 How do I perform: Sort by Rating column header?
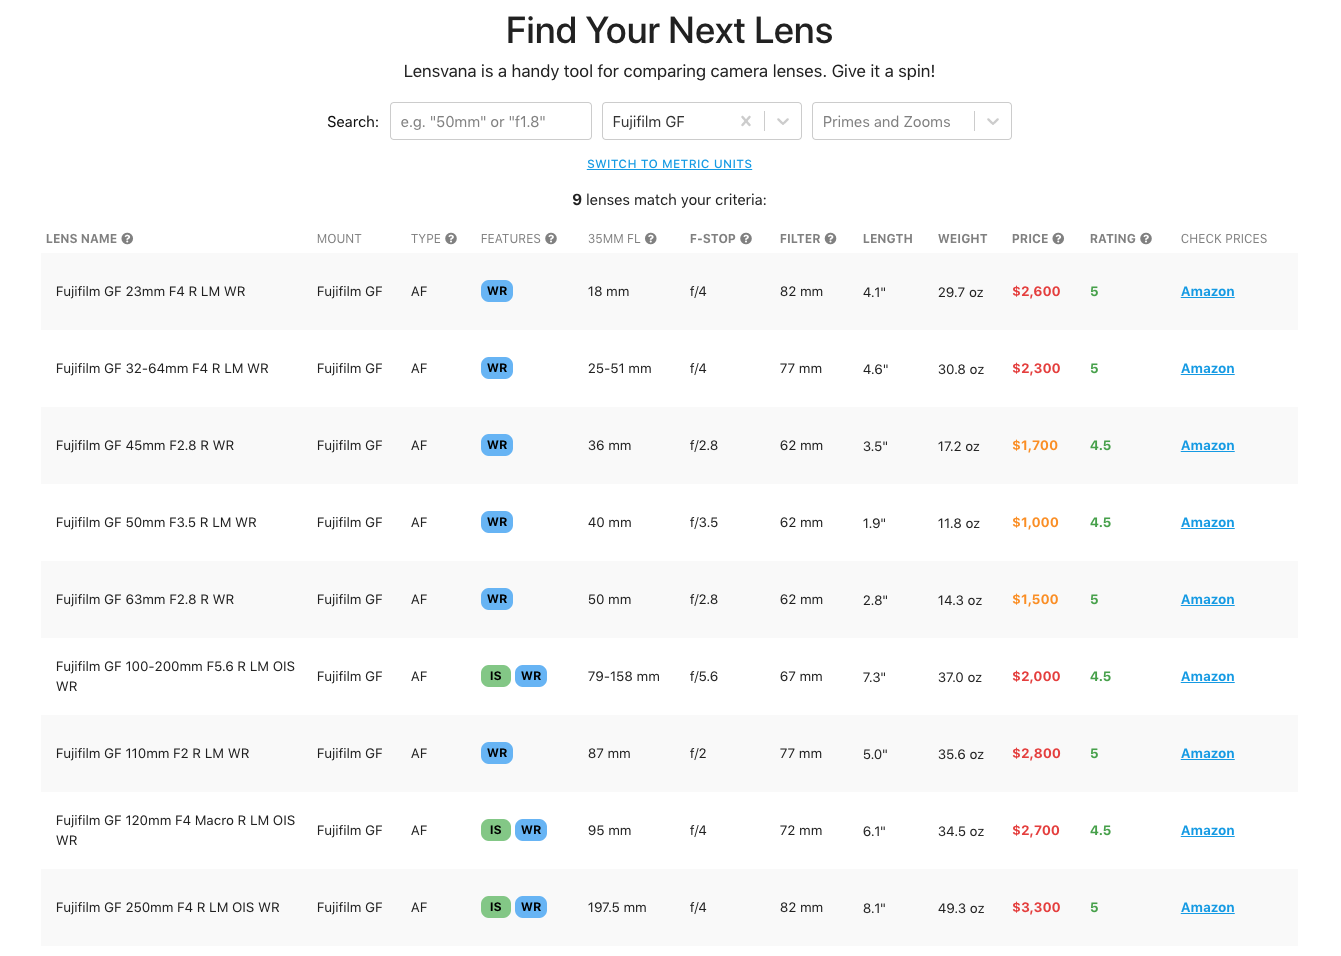pos(1112,239)
